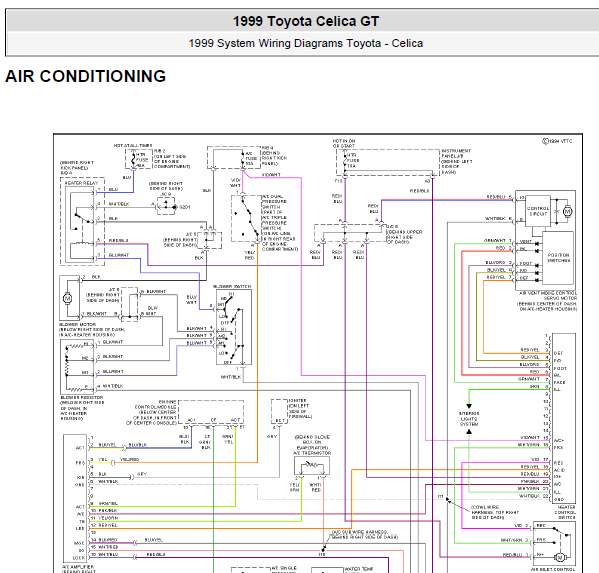Select the blower resistor component

click(78, 367)
